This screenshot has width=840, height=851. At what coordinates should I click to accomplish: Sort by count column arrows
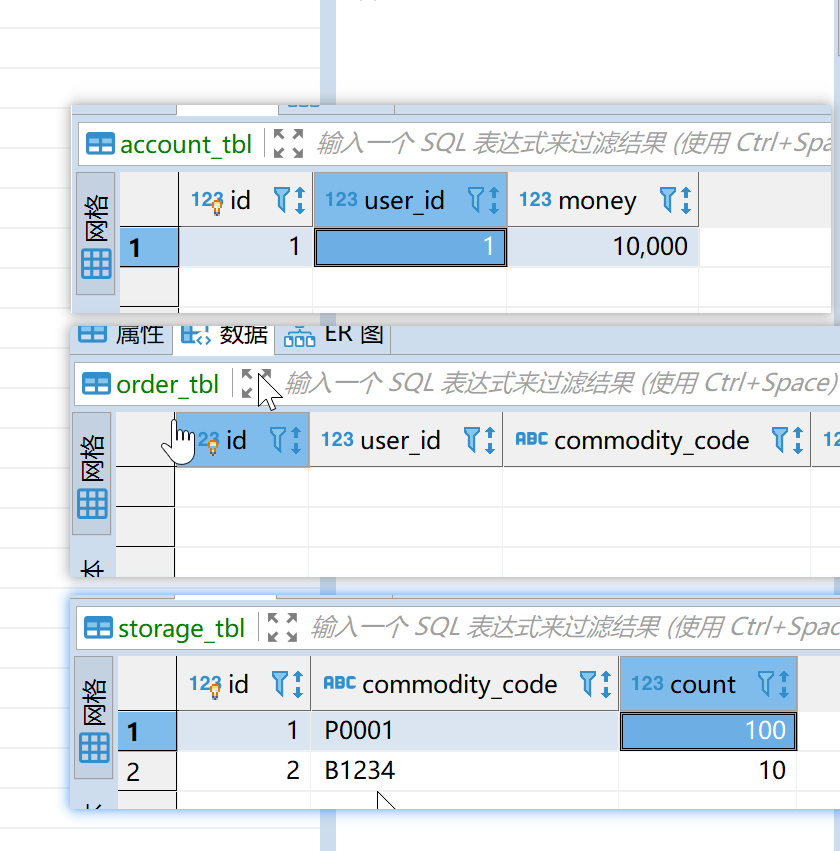[x=784, y=684]
